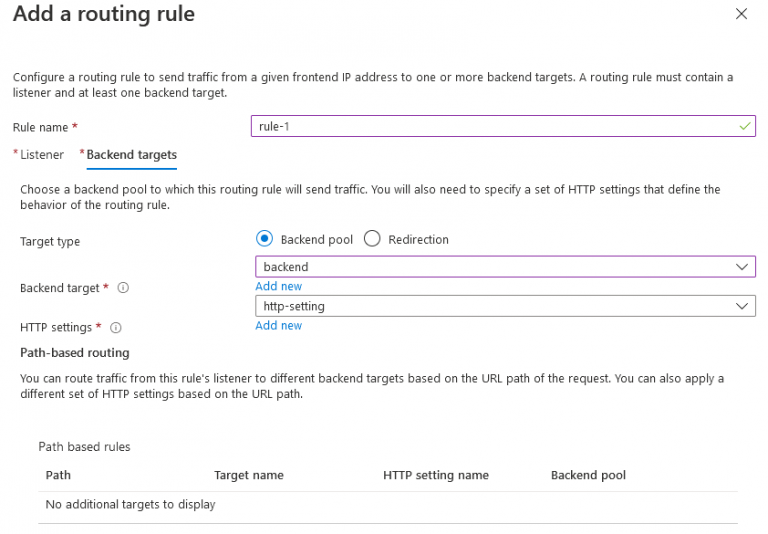768x534 pixels.
Task: Close the Add a routing rule panel
Action: click(741, 14)
